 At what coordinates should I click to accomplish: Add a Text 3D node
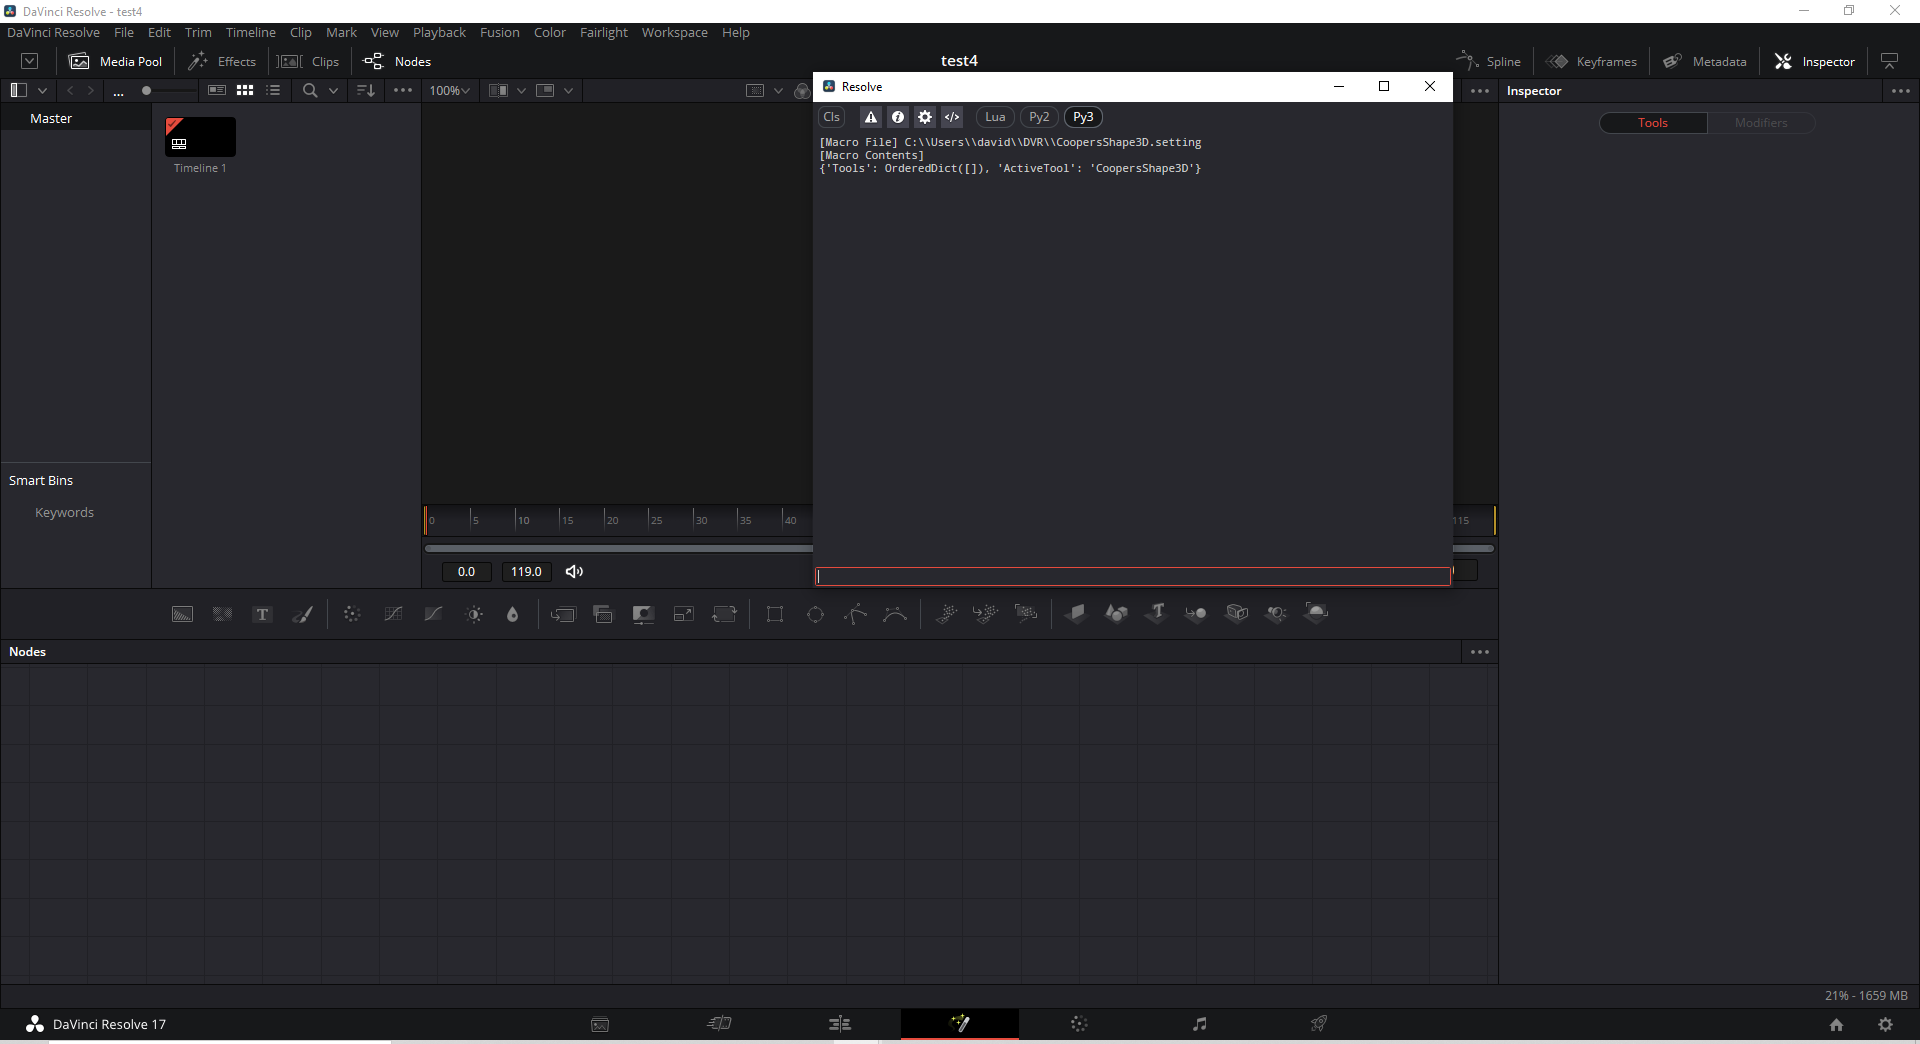tap(1156, 613)
